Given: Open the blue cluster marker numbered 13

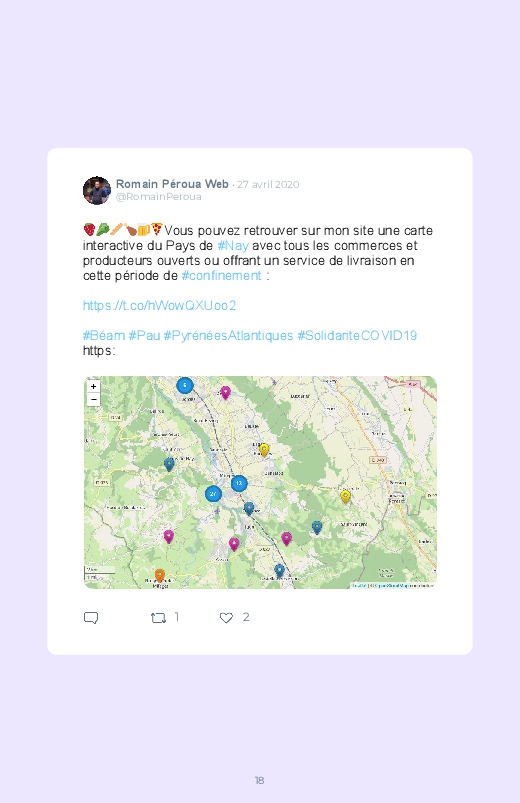Looking at the screenshot, I should coord(239,483).
